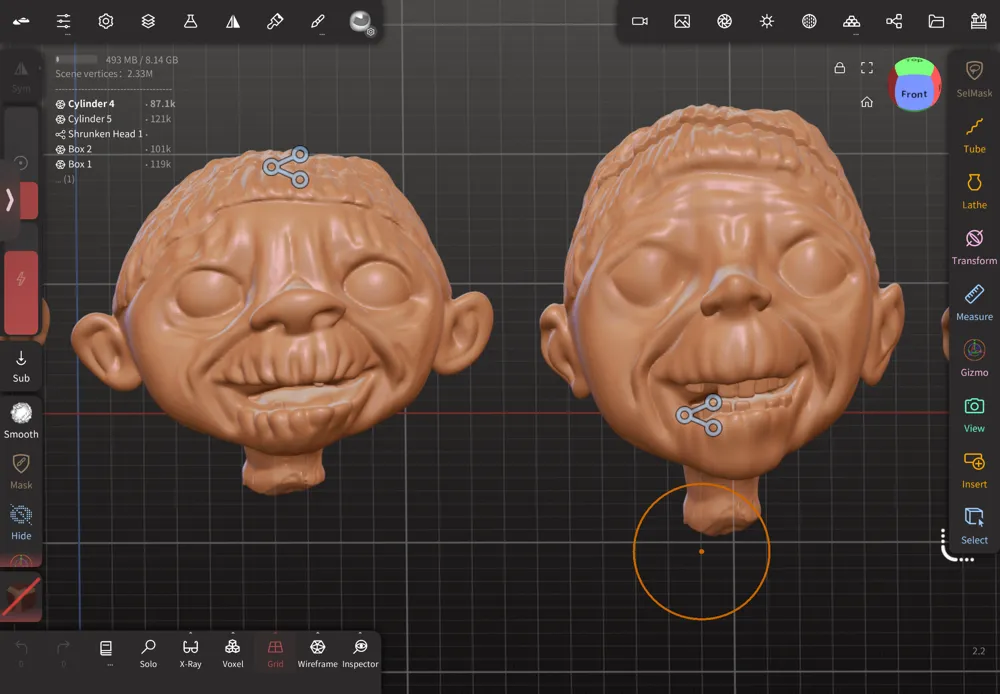
Task: Select Box 1 in scene list
Action: tap(115, 164)
